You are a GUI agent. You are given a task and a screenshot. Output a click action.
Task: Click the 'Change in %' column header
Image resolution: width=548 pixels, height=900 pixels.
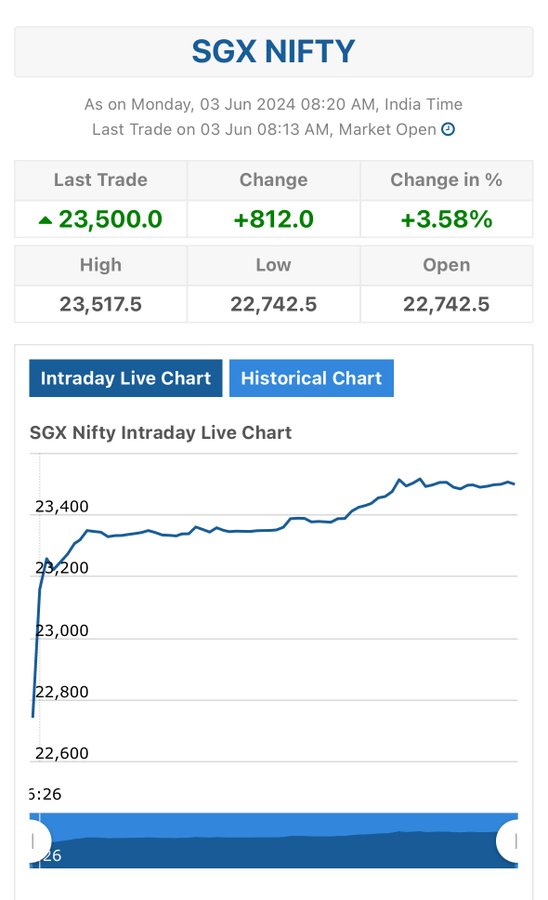pos(446,180)
